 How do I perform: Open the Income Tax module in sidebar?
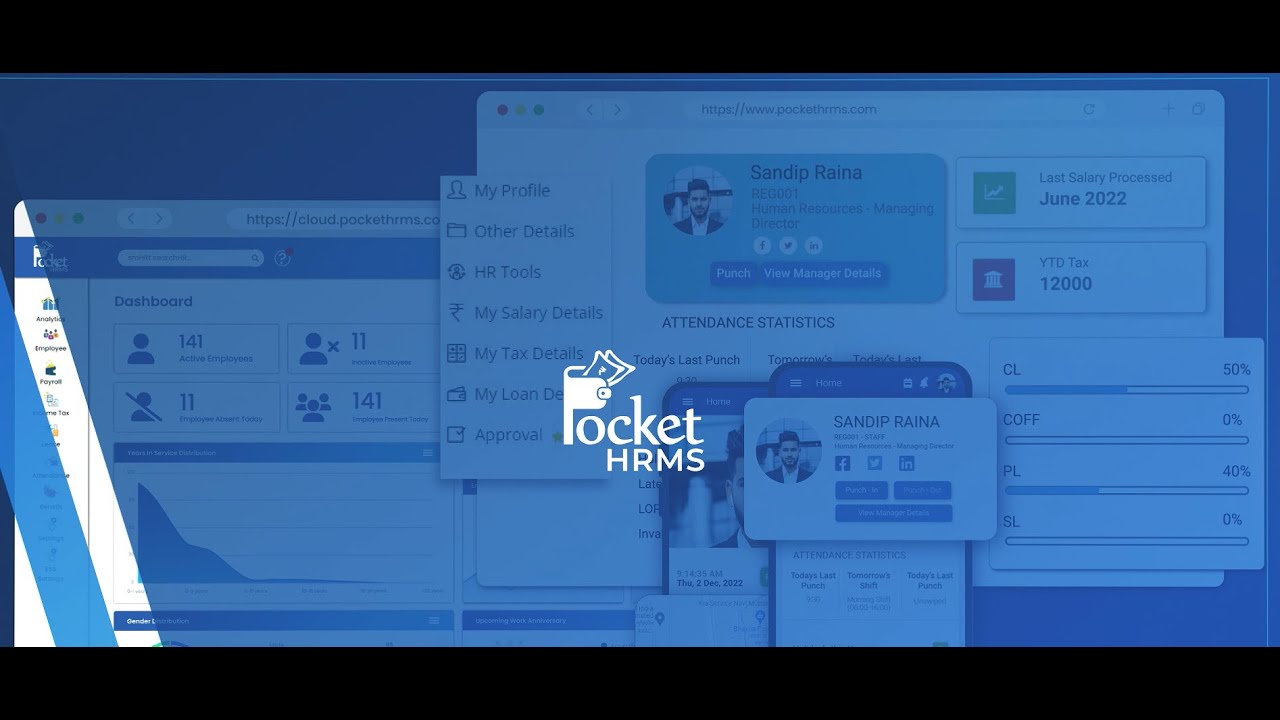click(x=50, y=404)
